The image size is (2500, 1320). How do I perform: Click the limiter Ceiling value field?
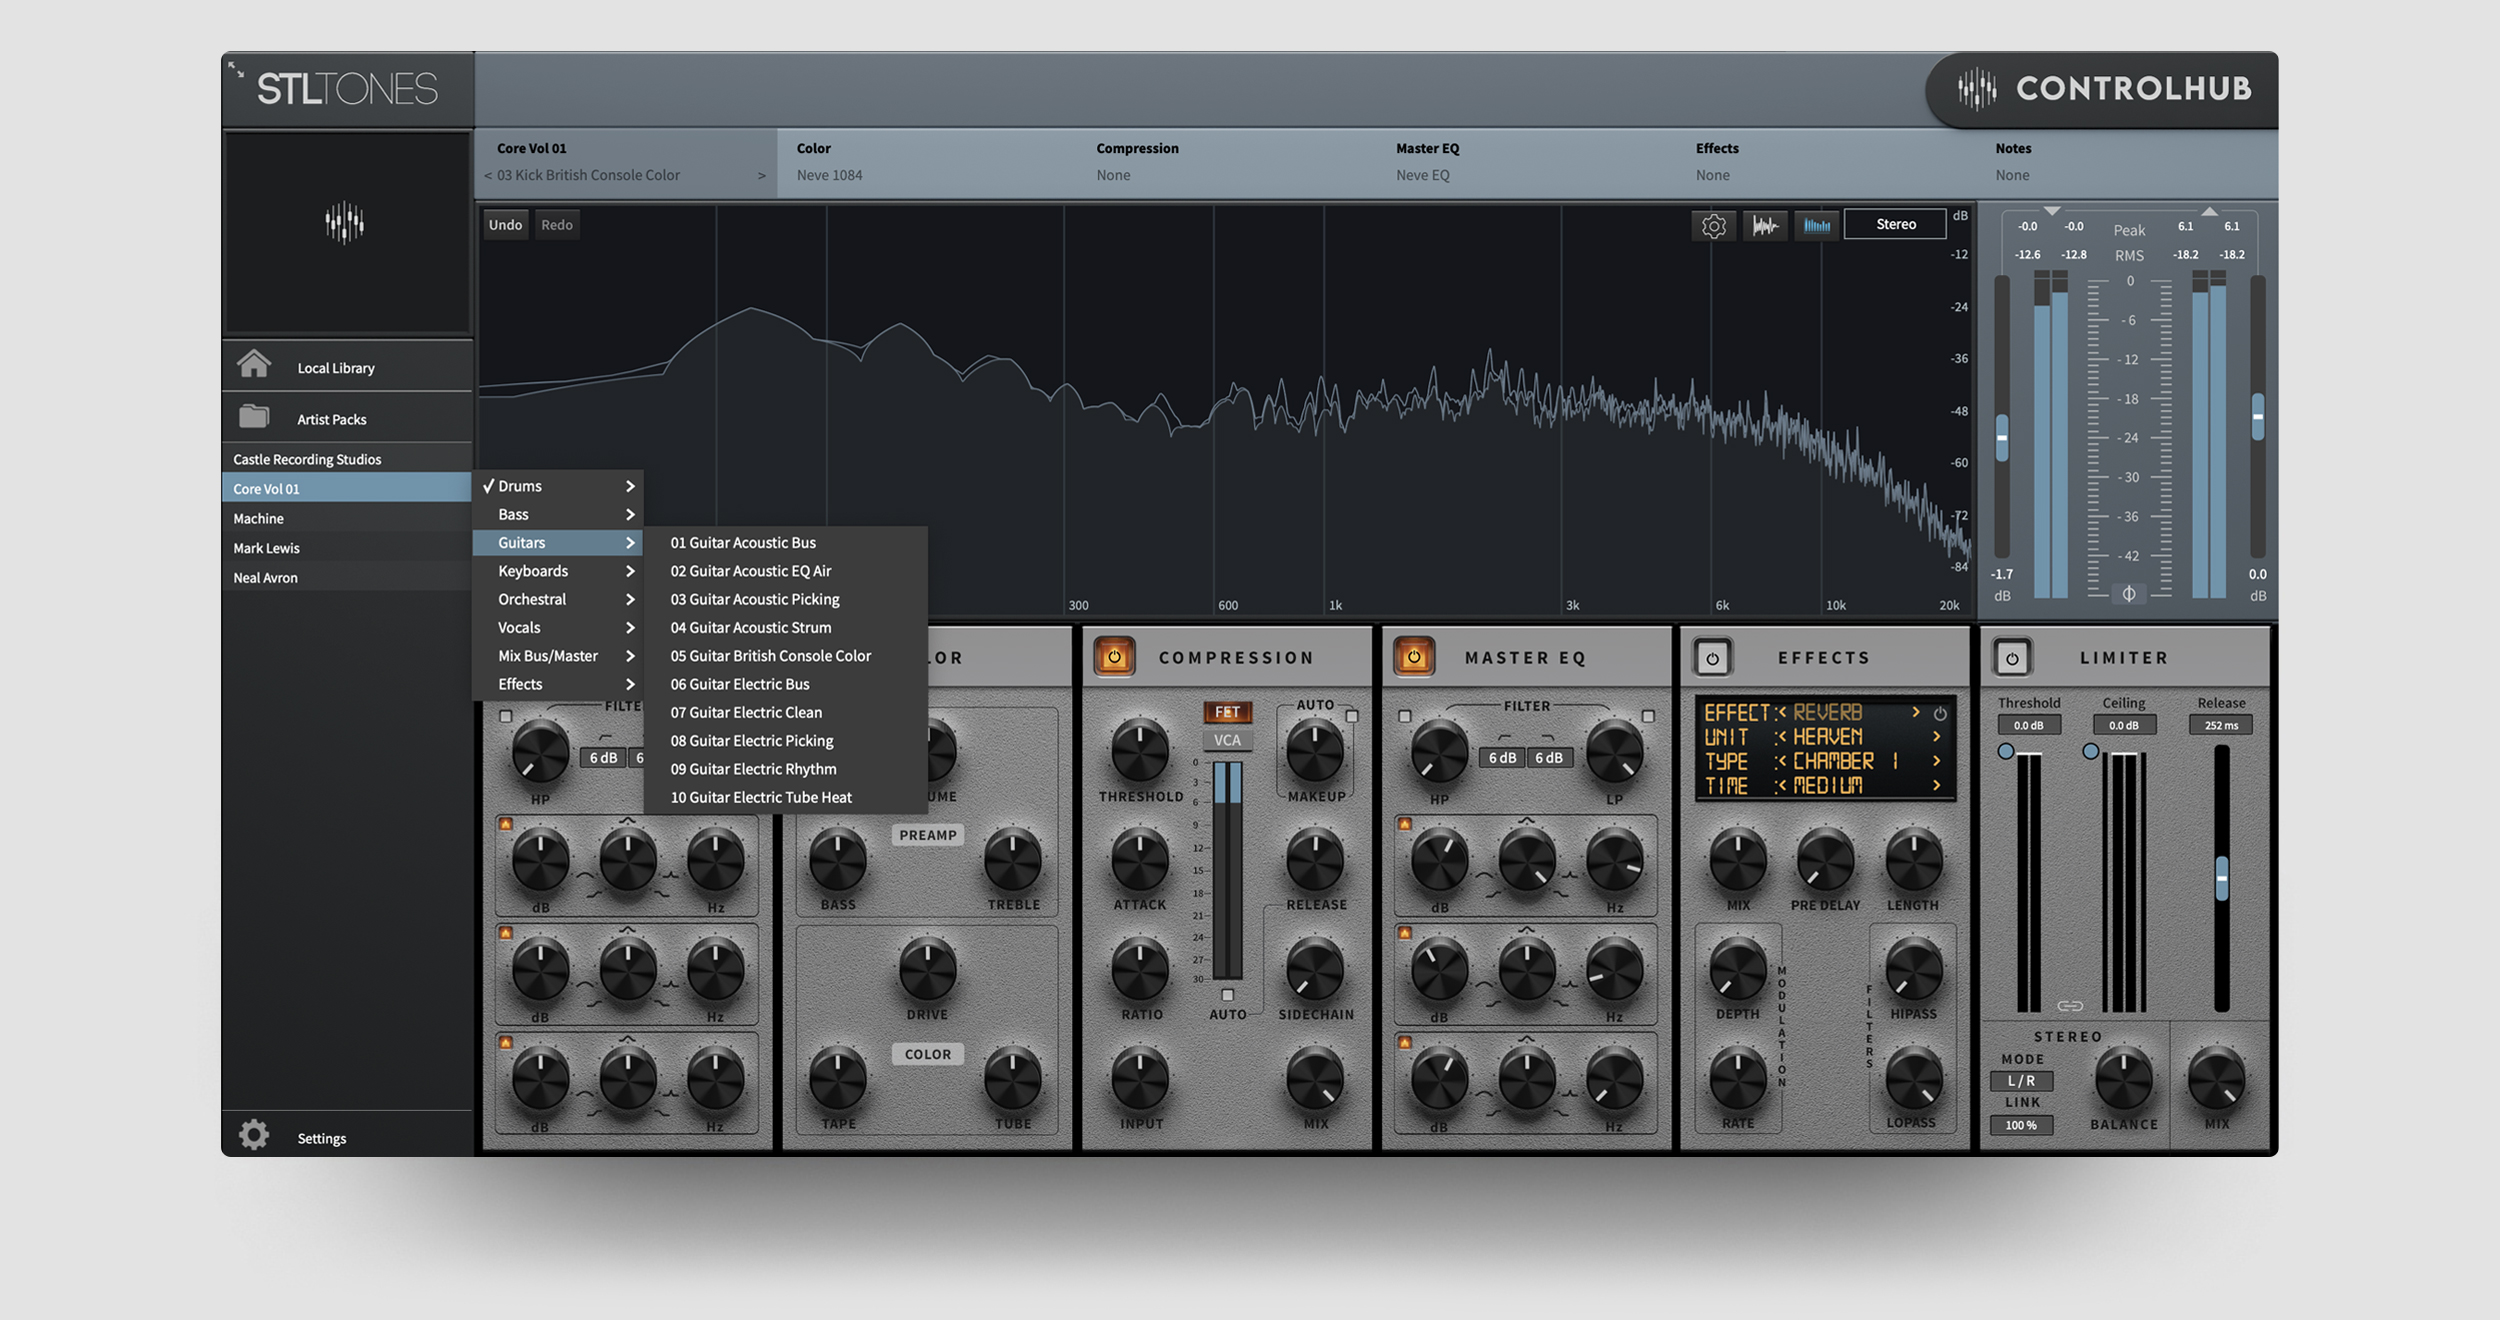2123,725
